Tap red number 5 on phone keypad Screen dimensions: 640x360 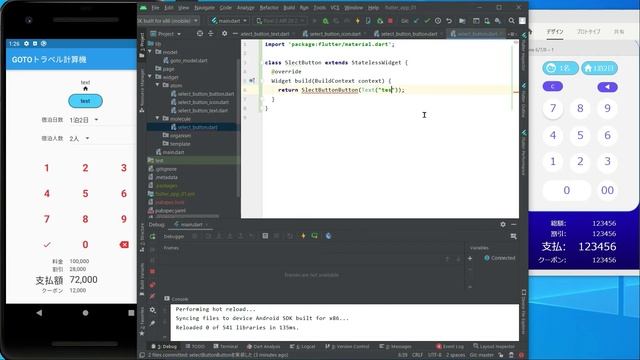pyautogui.click(x=85, y=193)
